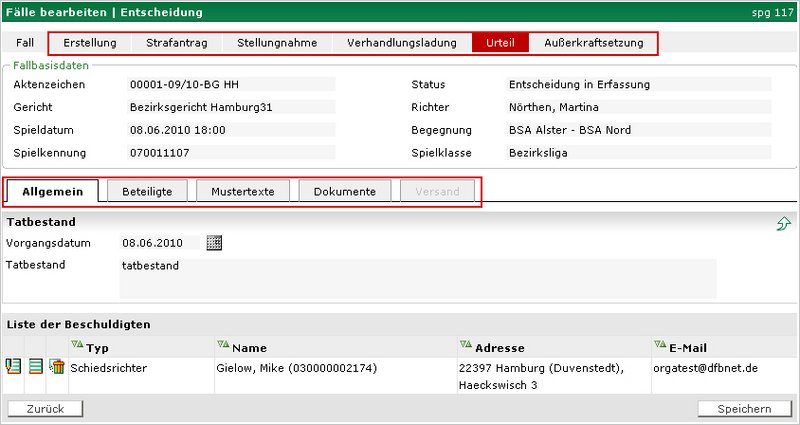The width and height of the screenshot is (800, 425).
Task: Click the green list details icon
Action: (x=36, y=368)
